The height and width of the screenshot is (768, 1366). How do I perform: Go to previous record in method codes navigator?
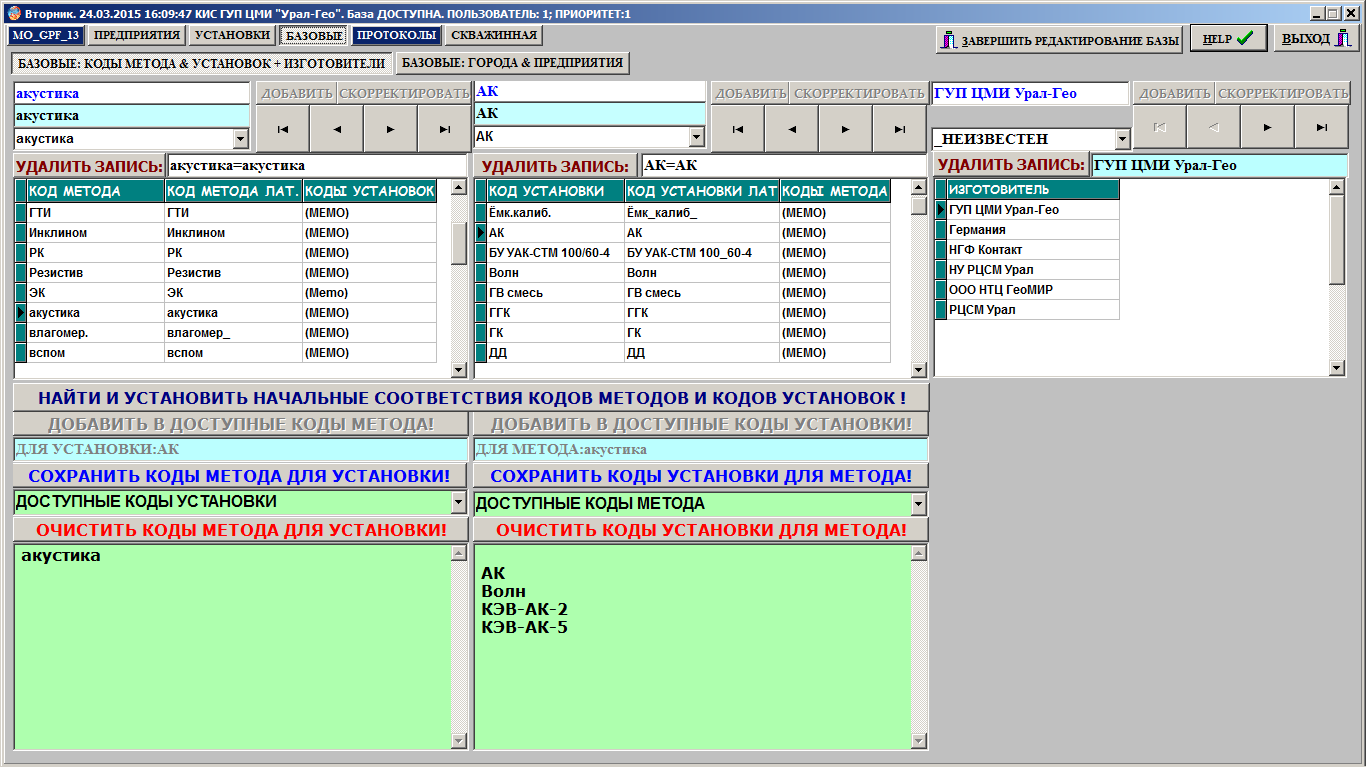pyautogui.click(x=336, y=128)
